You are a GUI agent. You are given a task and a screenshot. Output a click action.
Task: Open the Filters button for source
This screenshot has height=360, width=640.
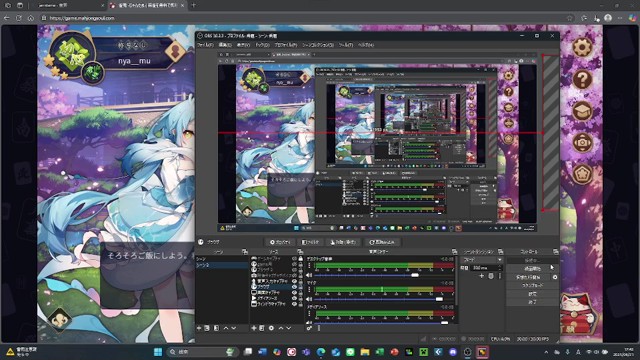[310, 242]
